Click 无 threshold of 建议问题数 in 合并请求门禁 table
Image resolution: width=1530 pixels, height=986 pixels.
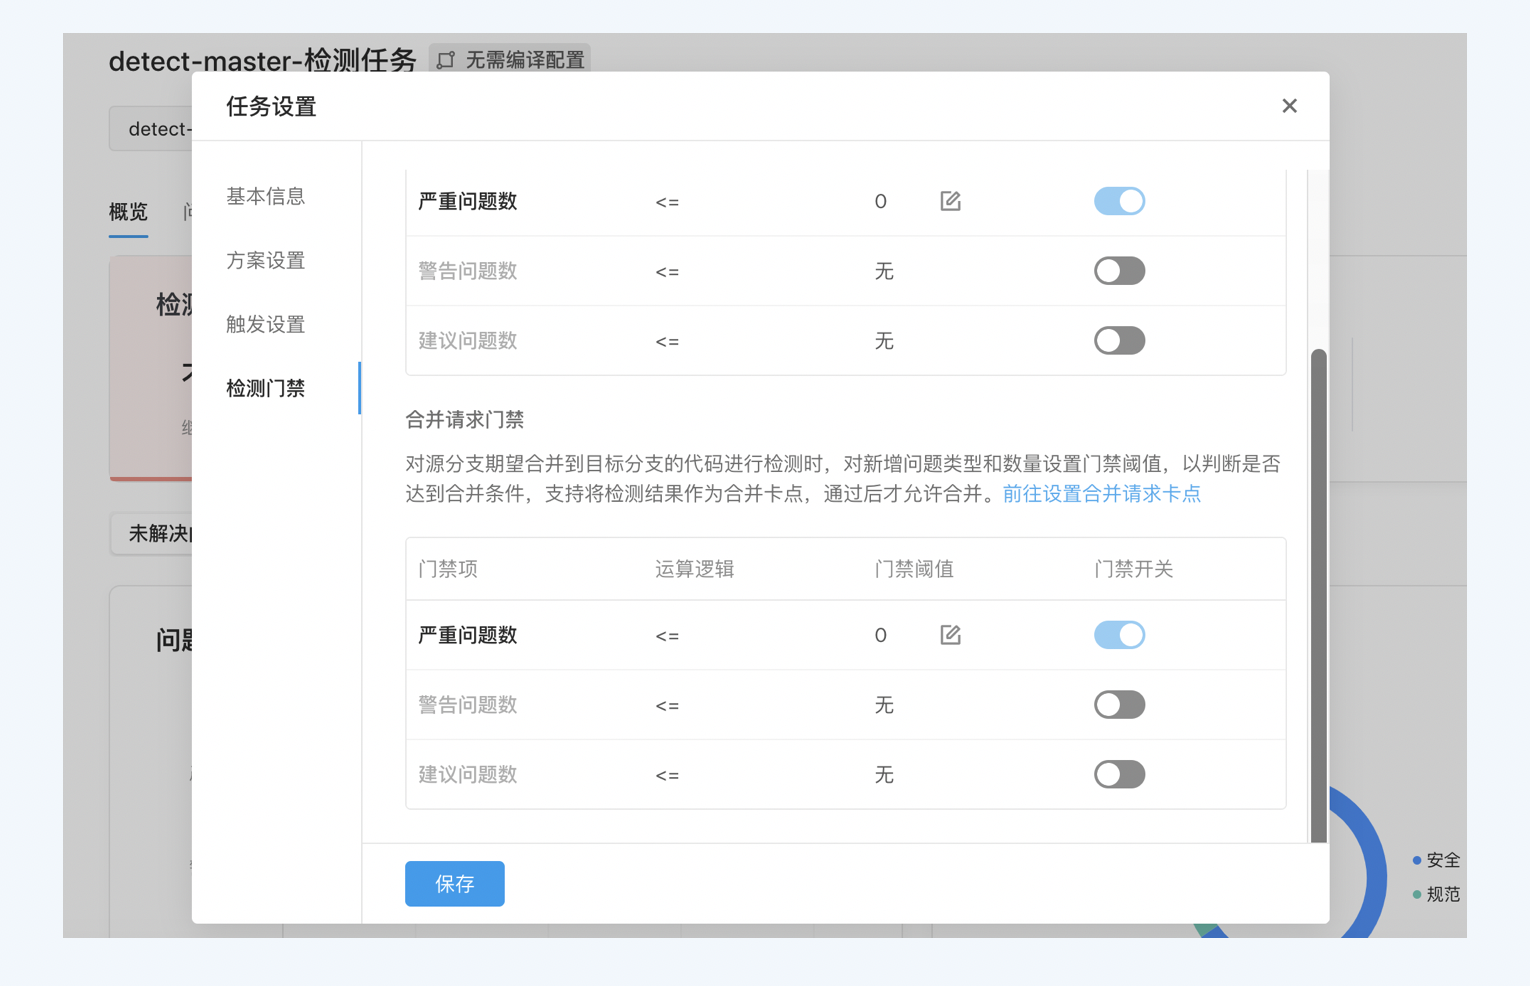884,775
